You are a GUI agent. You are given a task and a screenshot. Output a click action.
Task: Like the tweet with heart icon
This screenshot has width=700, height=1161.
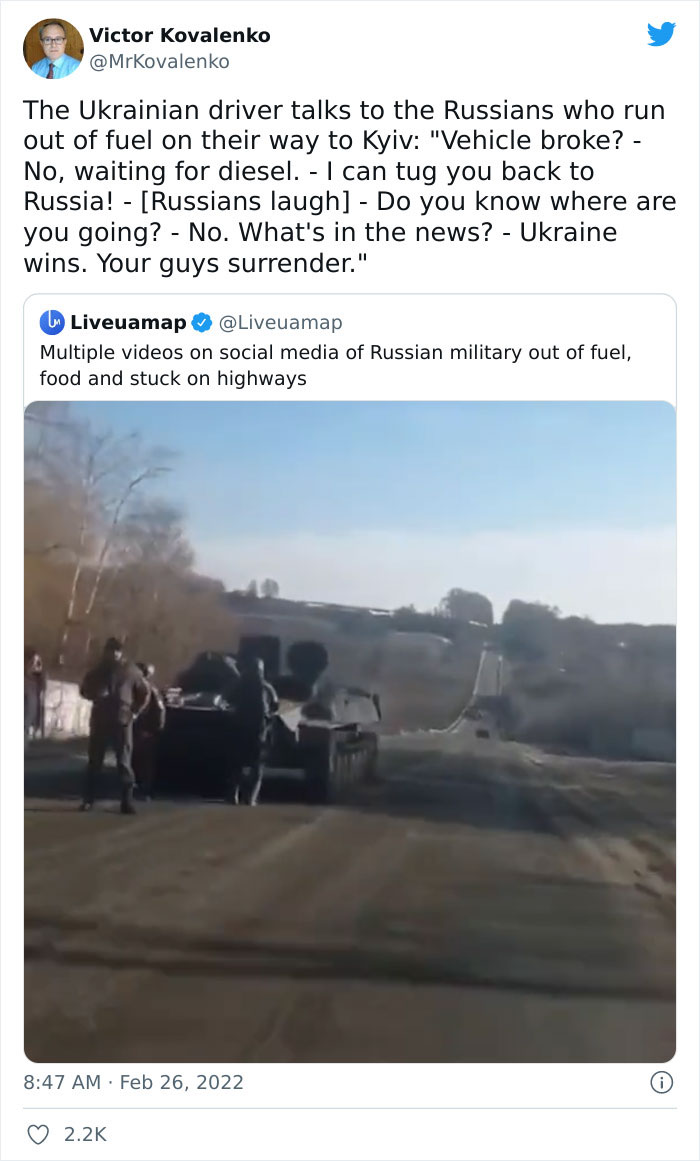[37, 1134]
